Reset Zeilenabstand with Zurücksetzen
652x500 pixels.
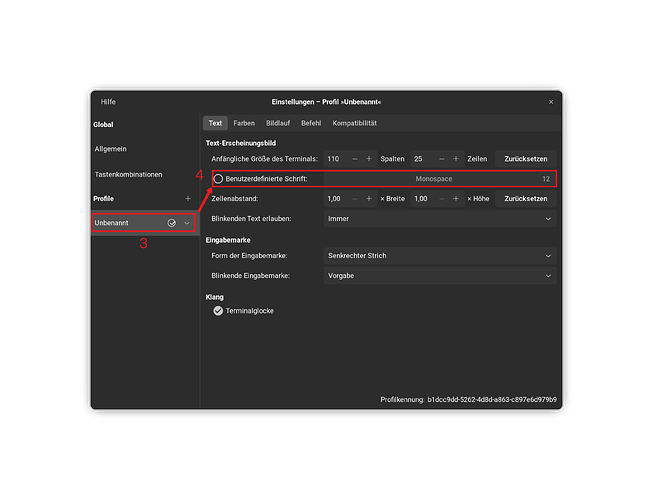(x=526, y=199)
